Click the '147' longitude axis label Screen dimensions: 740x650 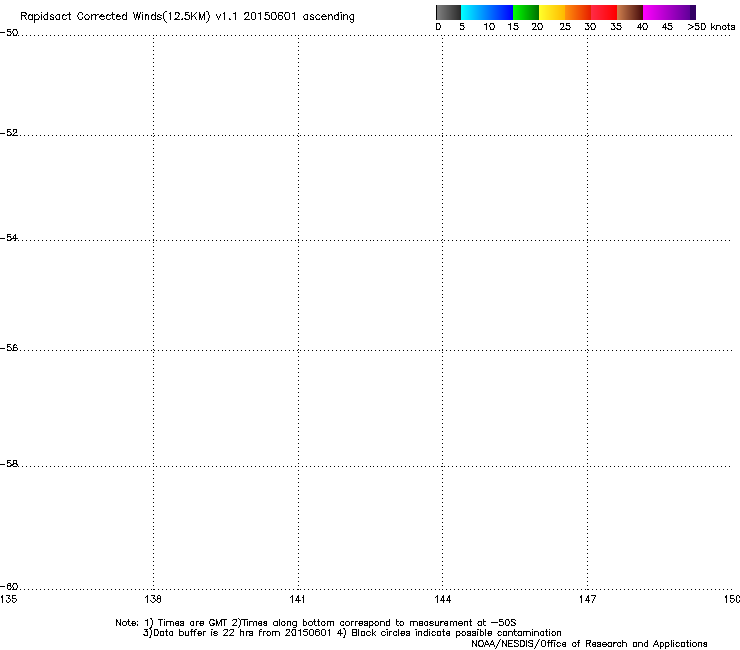pyautogui.click(x=587, y=599)
